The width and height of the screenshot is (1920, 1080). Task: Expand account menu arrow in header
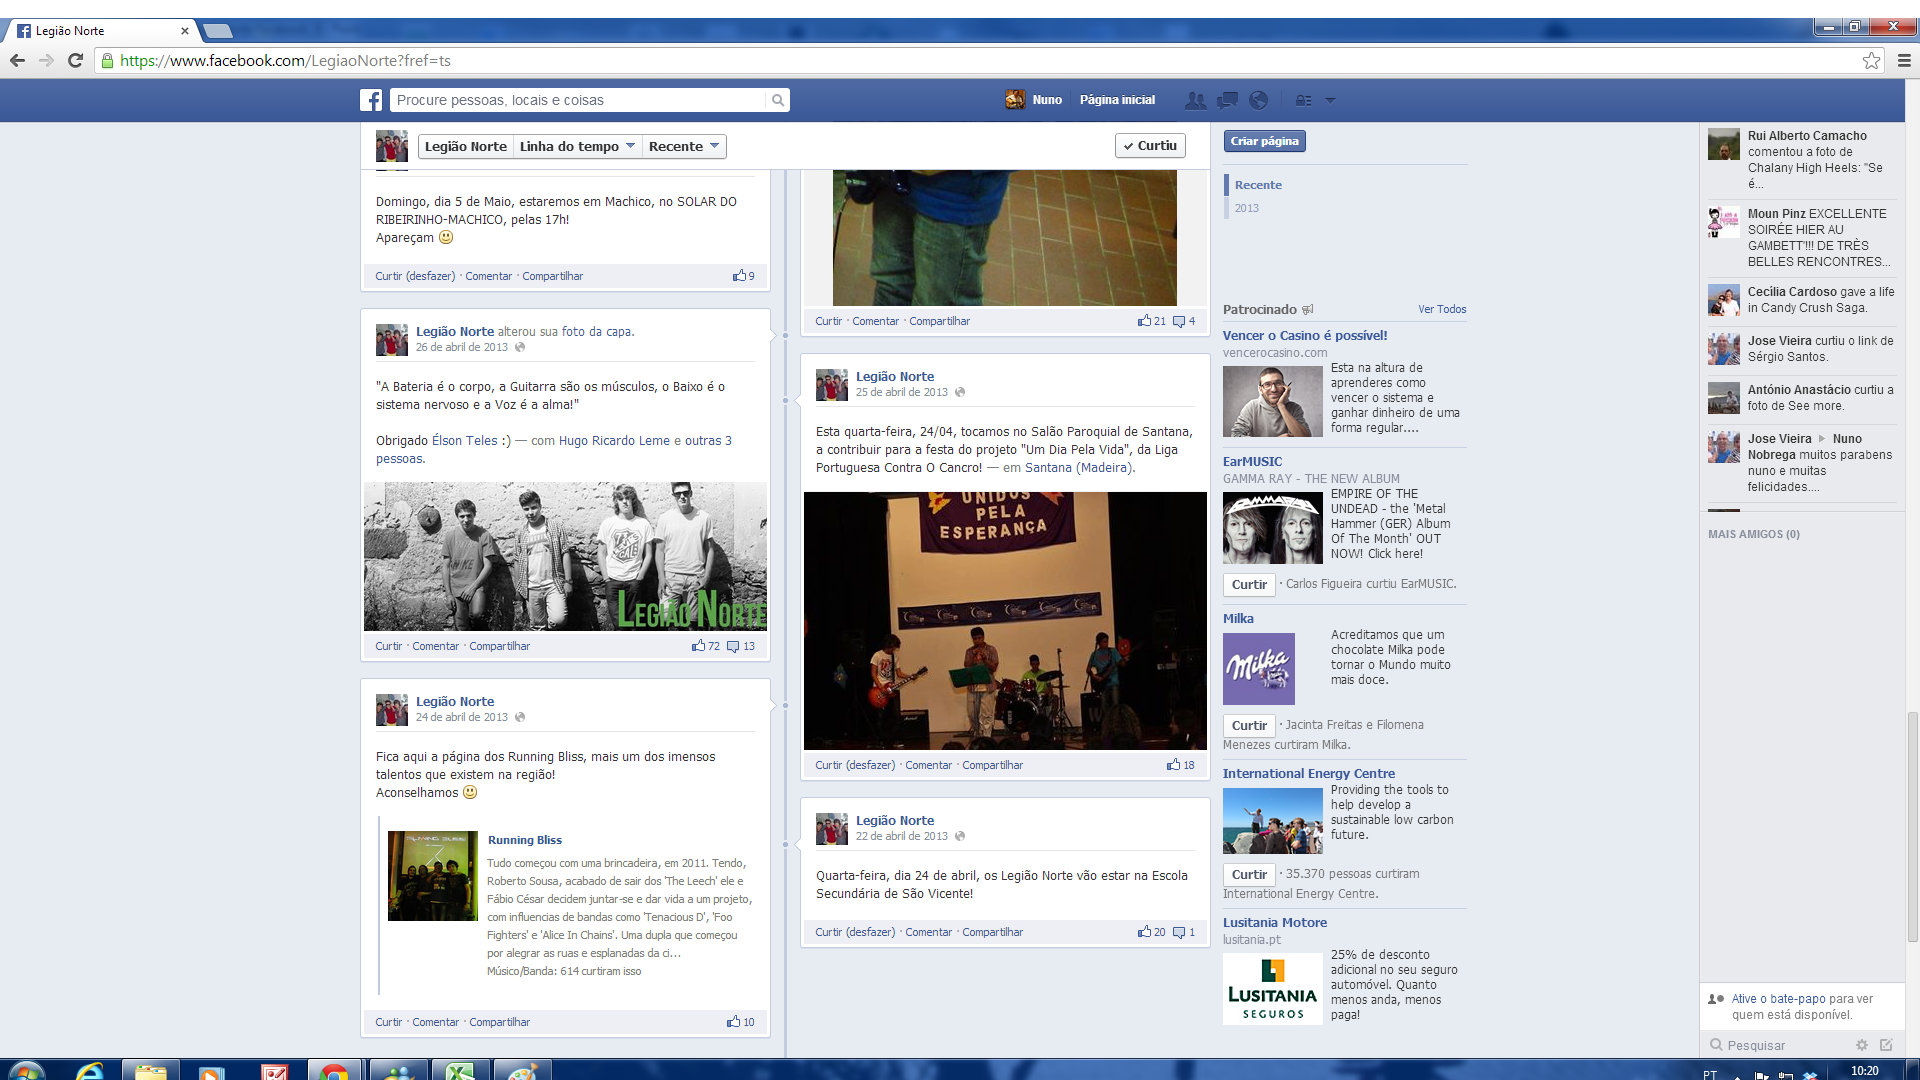click(1330, 100)
